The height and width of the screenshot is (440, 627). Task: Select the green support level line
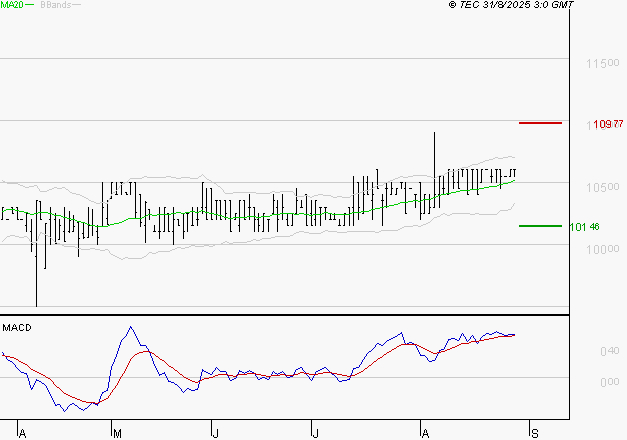[x=540, y=226]
